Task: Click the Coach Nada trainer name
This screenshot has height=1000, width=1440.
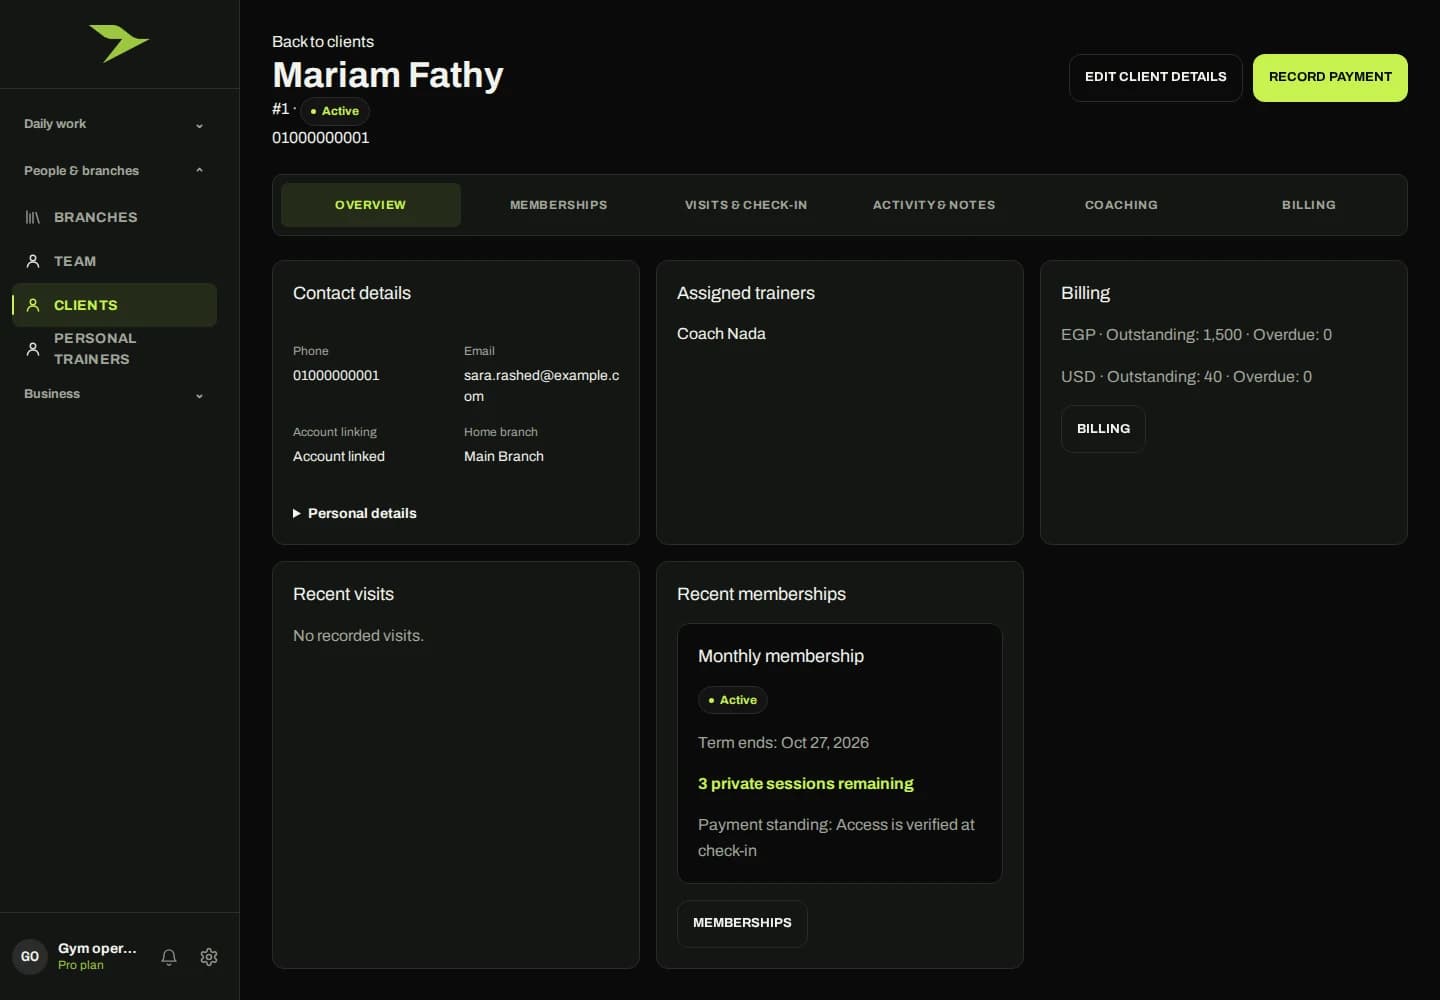Action: tap(721, 334)
